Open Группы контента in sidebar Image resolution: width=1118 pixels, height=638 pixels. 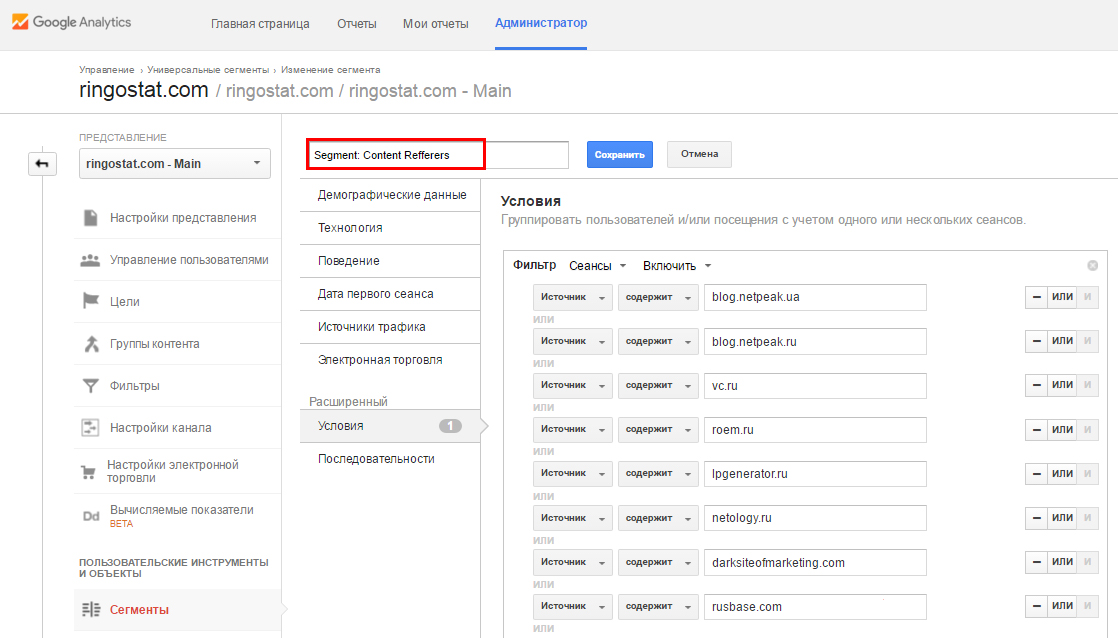coord(155,344)
